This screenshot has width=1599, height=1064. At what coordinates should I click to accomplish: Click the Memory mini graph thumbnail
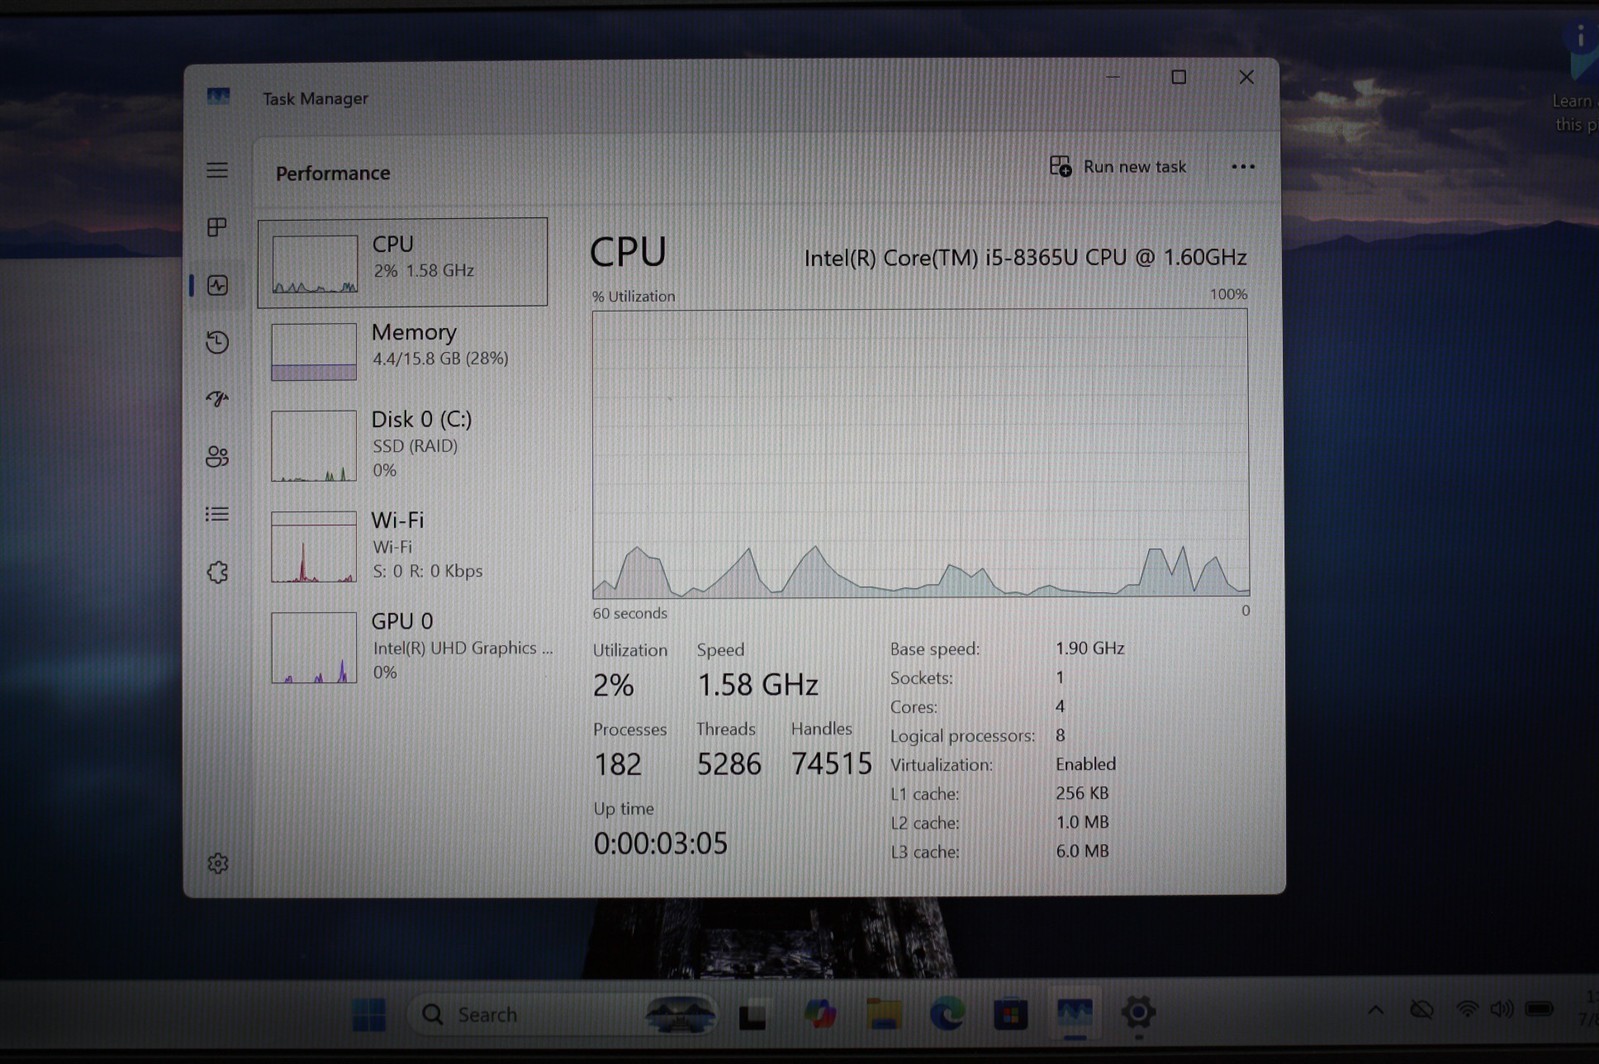tap(313, 351)
